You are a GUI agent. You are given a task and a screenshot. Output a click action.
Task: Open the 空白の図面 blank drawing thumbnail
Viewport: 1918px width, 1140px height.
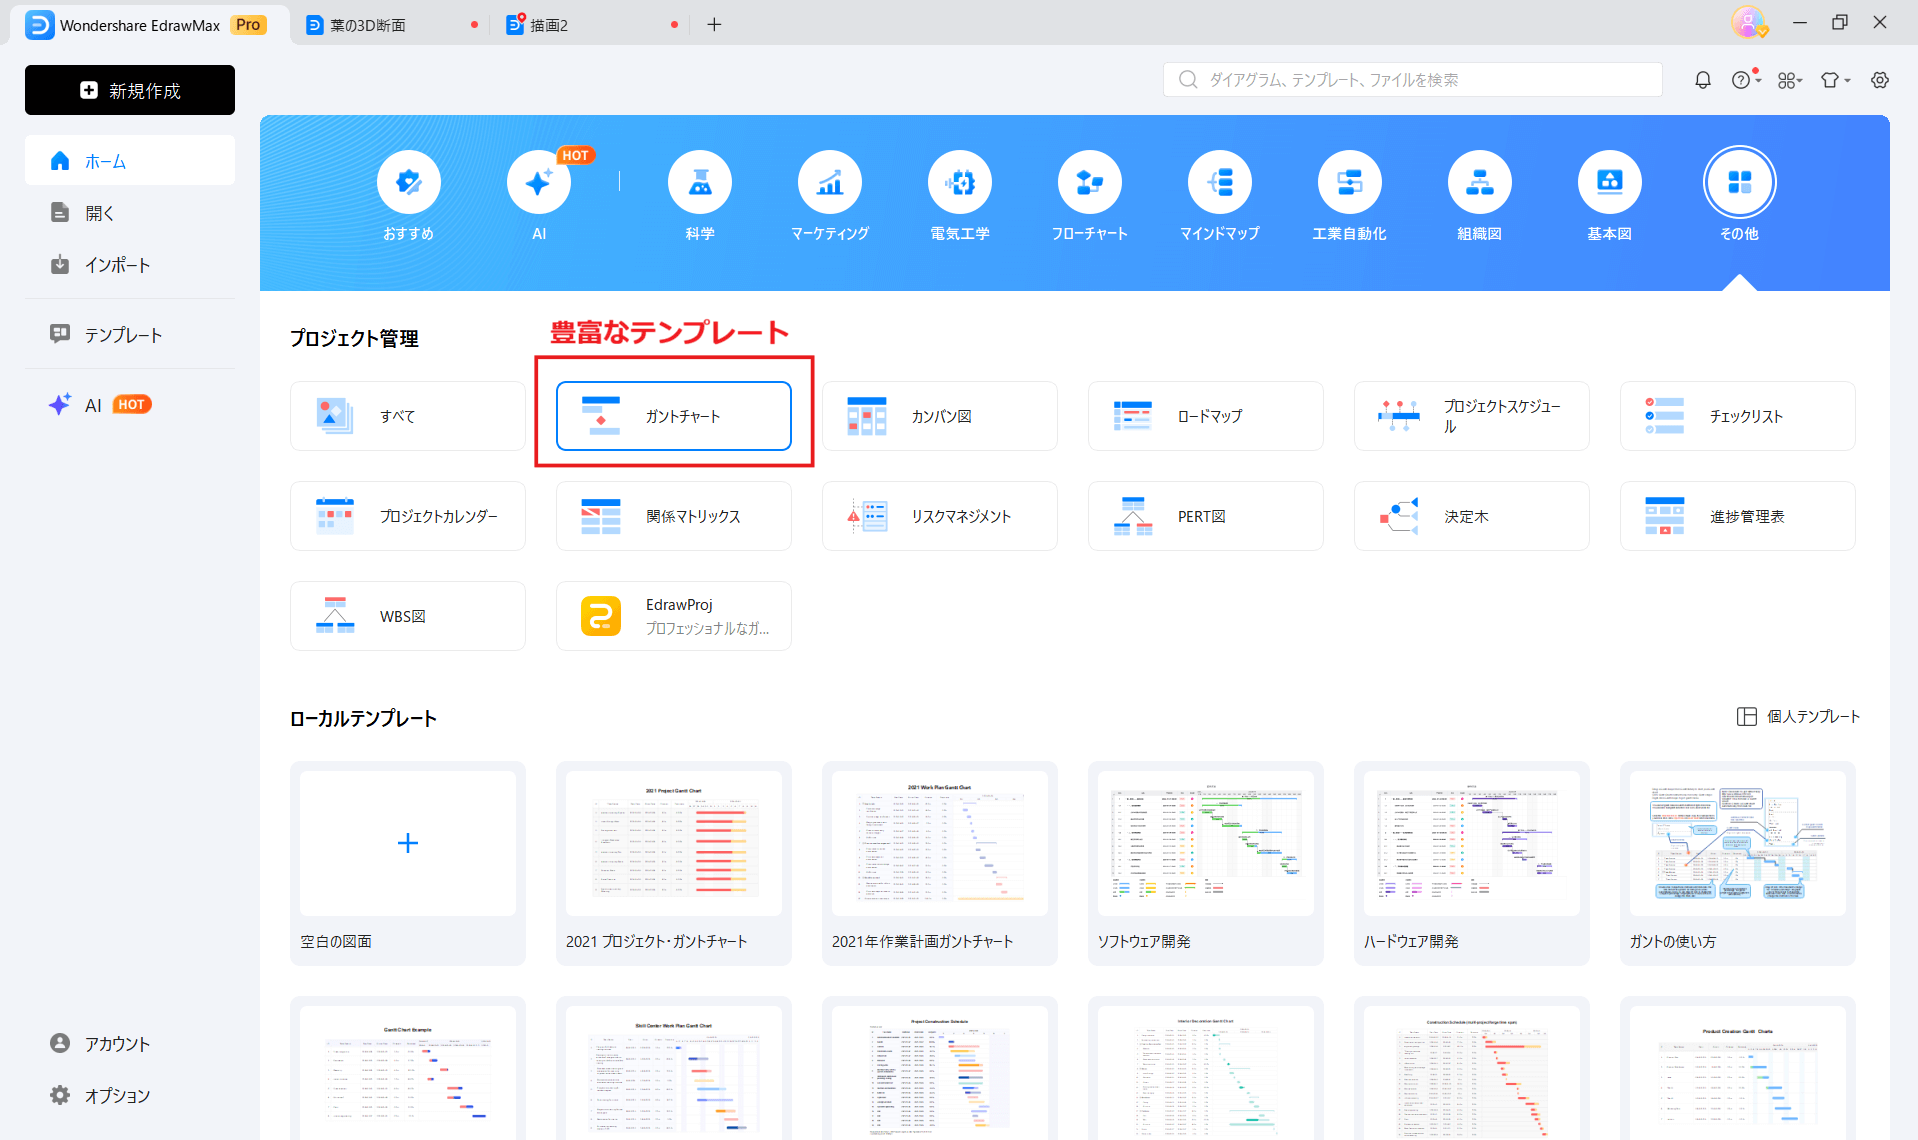(x=407, y=843)
